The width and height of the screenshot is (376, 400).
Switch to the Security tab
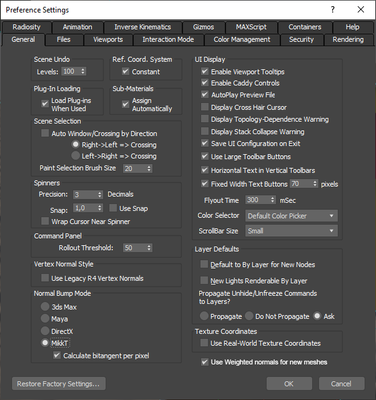(x=301, y=40)
